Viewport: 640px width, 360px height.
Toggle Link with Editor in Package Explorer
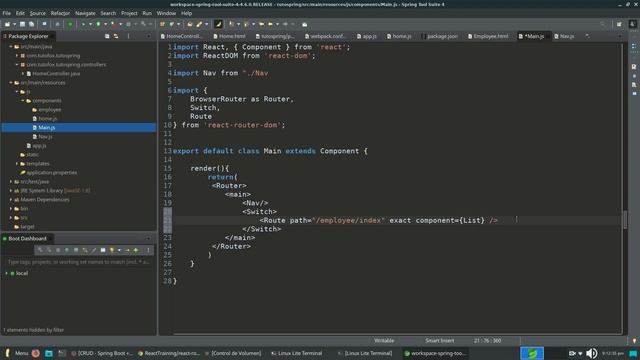click(116, 36)
